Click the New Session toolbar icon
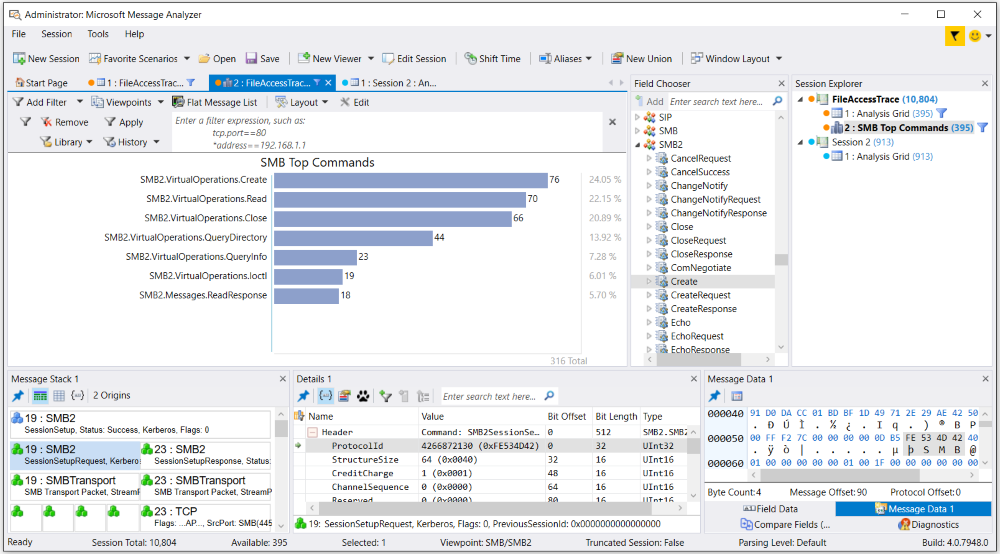This screenshot has height=554, width=1000. click(46, 59)
